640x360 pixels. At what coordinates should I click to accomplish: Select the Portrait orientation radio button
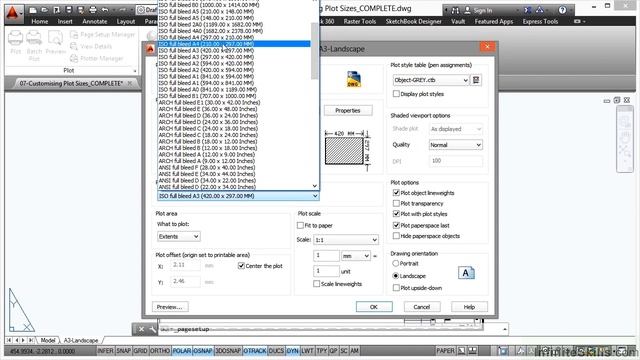tap(396, 264)
